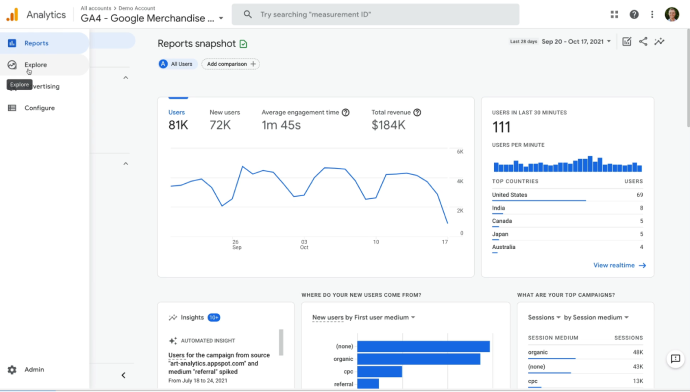Click the Canada country row
This screenshot has height=392, width=690.
567,221
